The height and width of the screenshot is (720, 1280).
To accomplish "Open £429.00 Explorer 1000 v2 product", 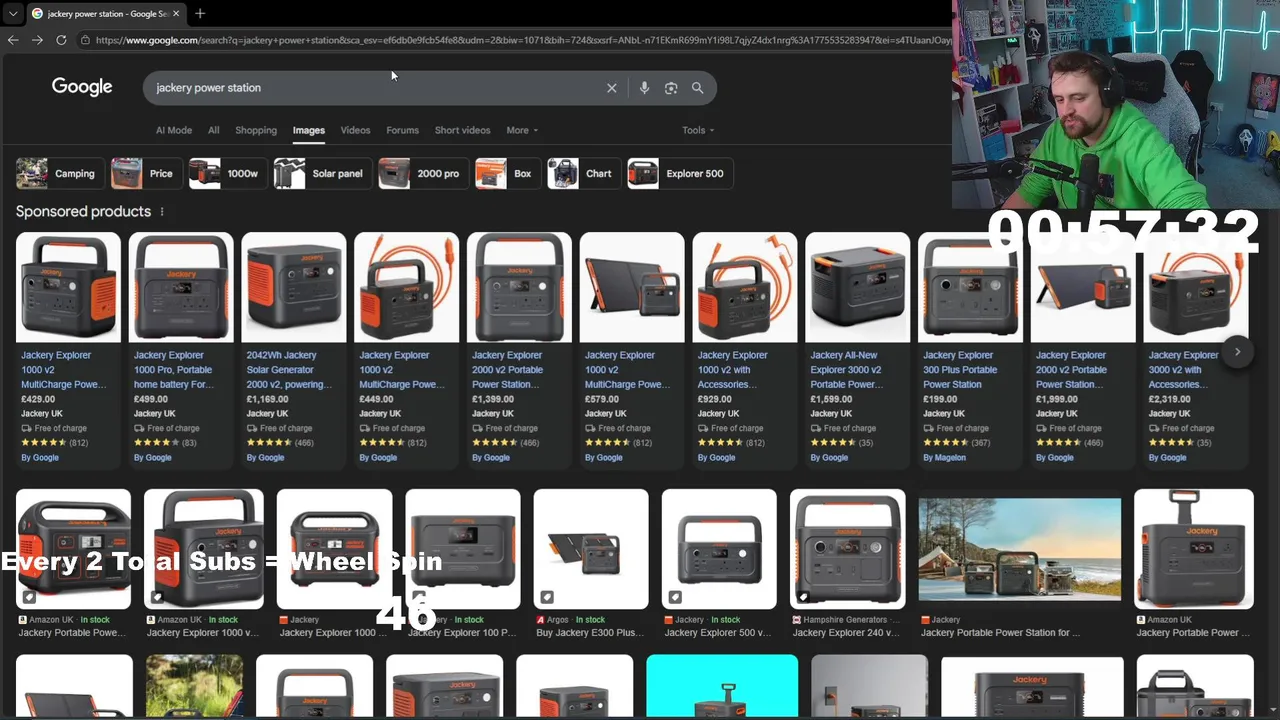I will (x=68, y=348).
